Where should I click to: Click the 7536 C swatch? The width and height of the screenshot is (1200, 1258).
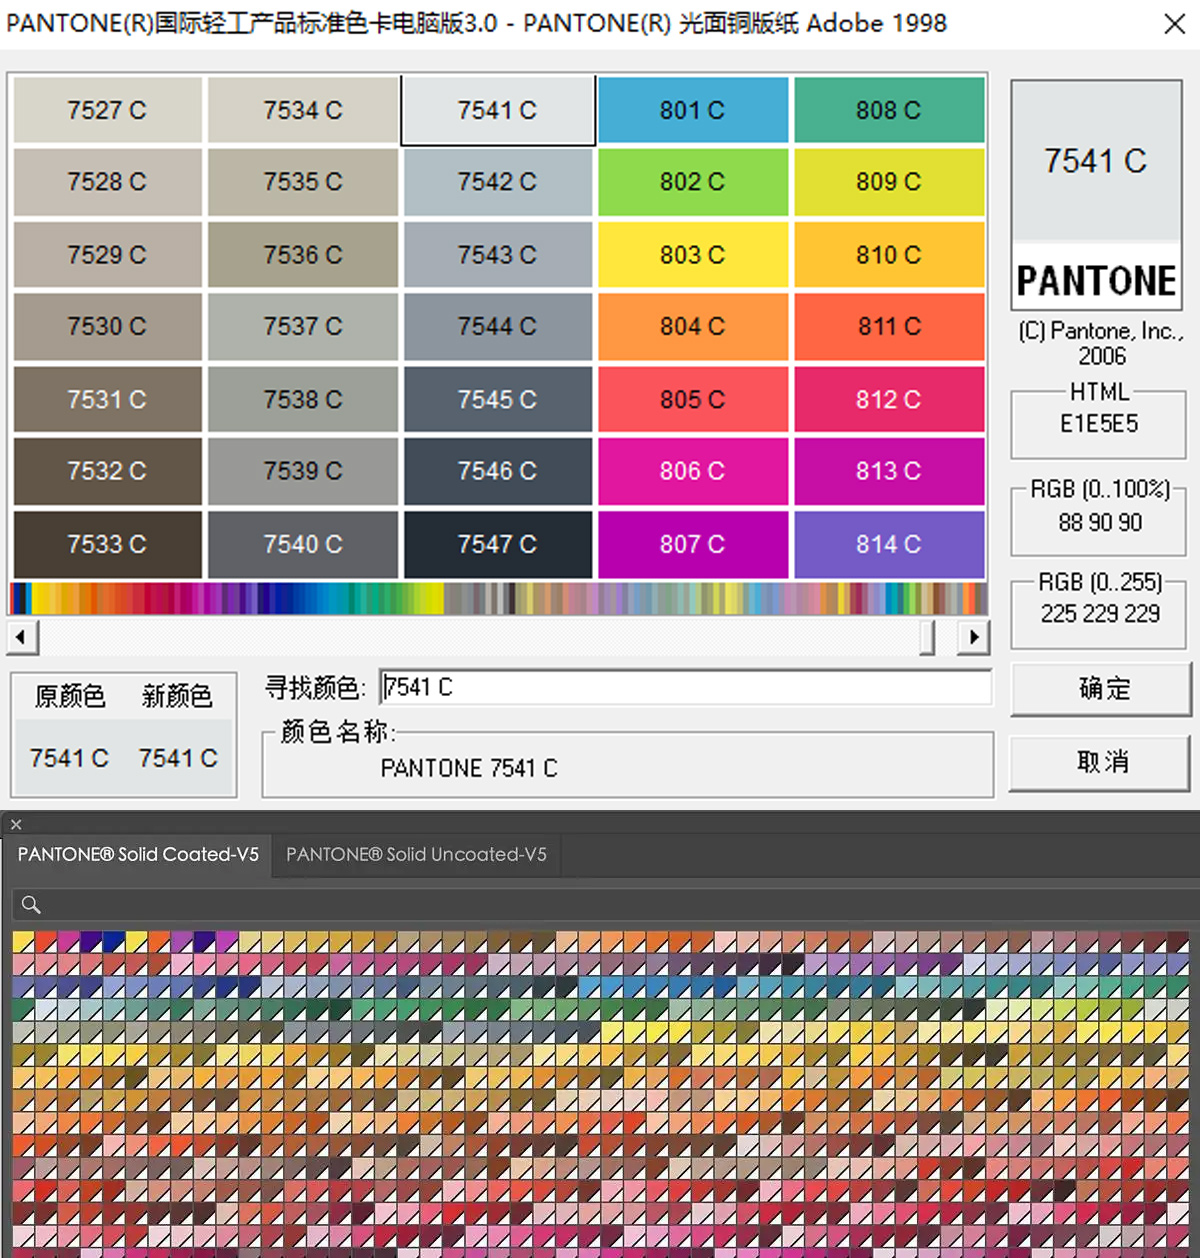(x=303, y=255)
